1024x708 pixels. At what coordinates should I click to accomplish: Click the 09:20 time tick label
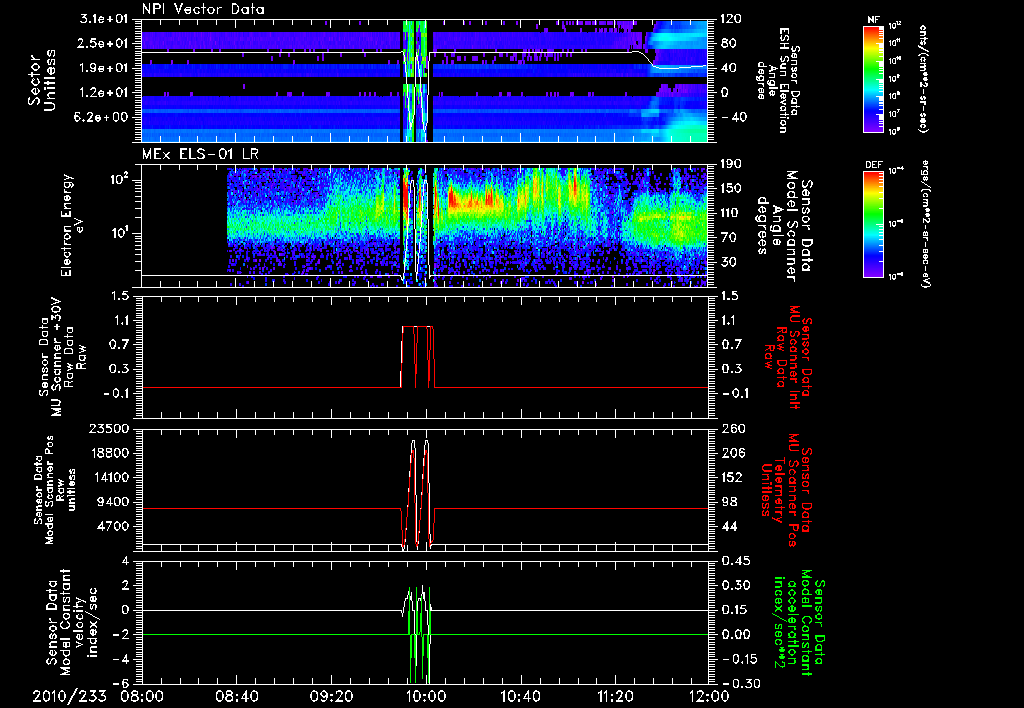[332, 696]
